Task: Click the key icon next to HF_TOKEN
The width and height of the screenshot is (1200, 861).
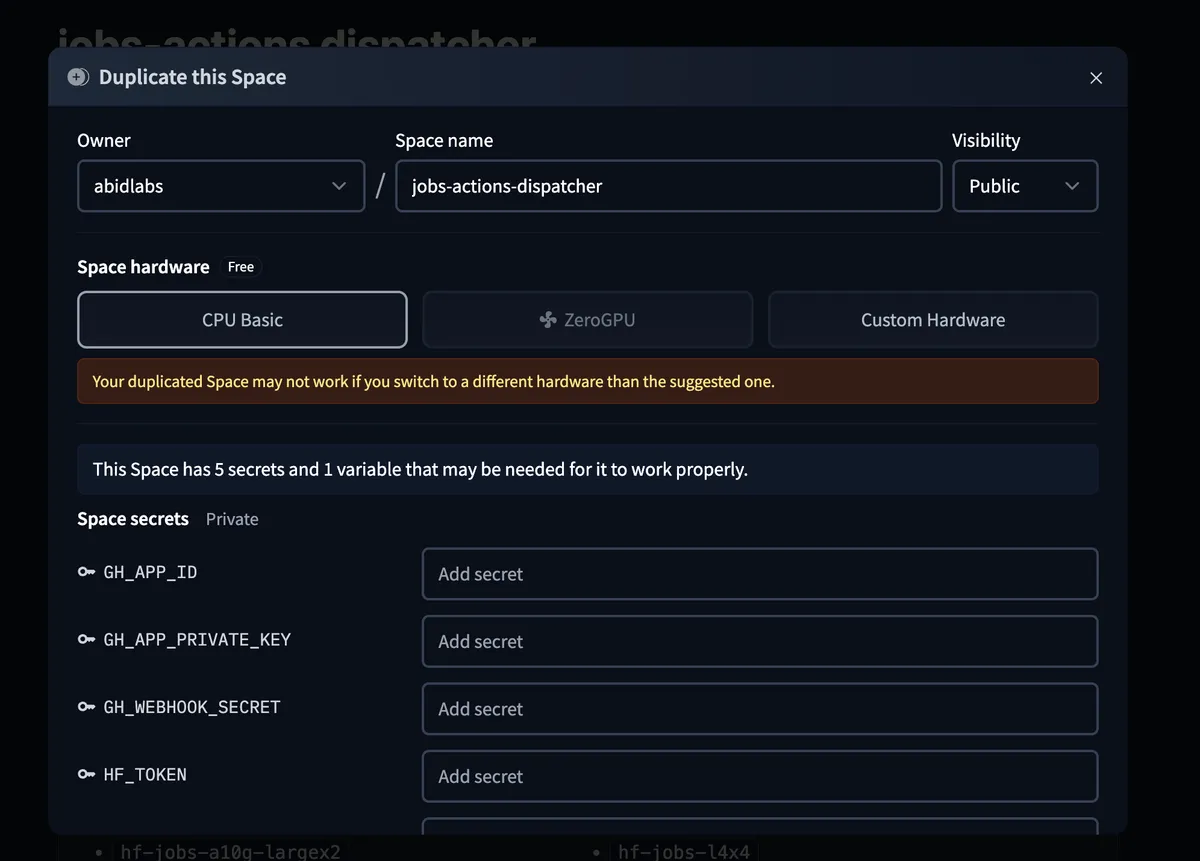Action: tap(86, 774)
